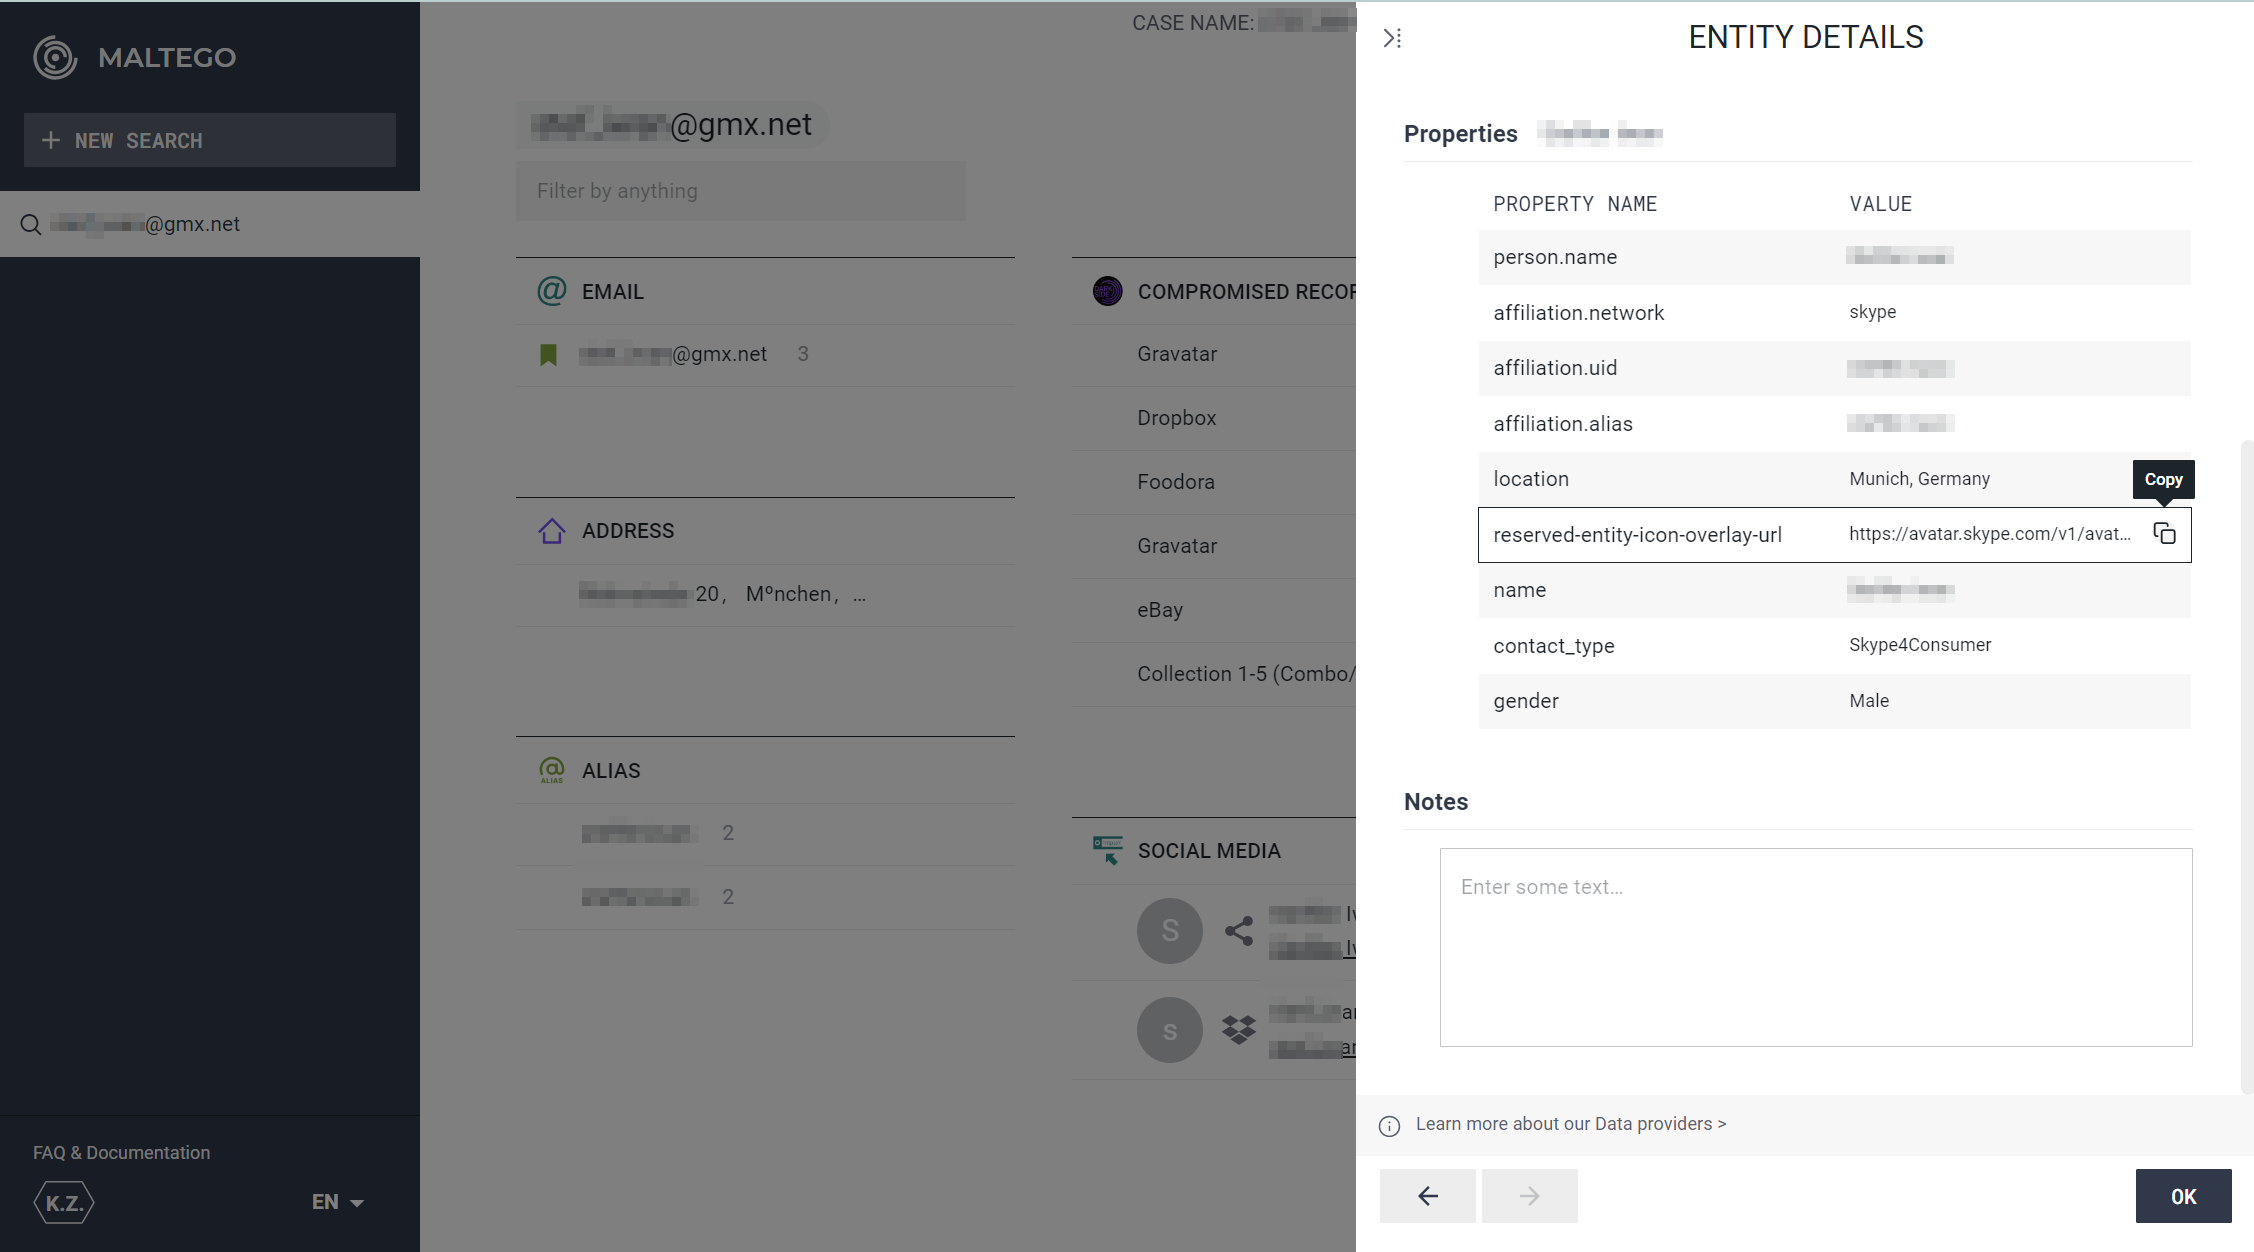The height and width of the screenshot is (1252, 2254).
Task: Click the share icon in Social Media
Action: [x=1239, y=931]
